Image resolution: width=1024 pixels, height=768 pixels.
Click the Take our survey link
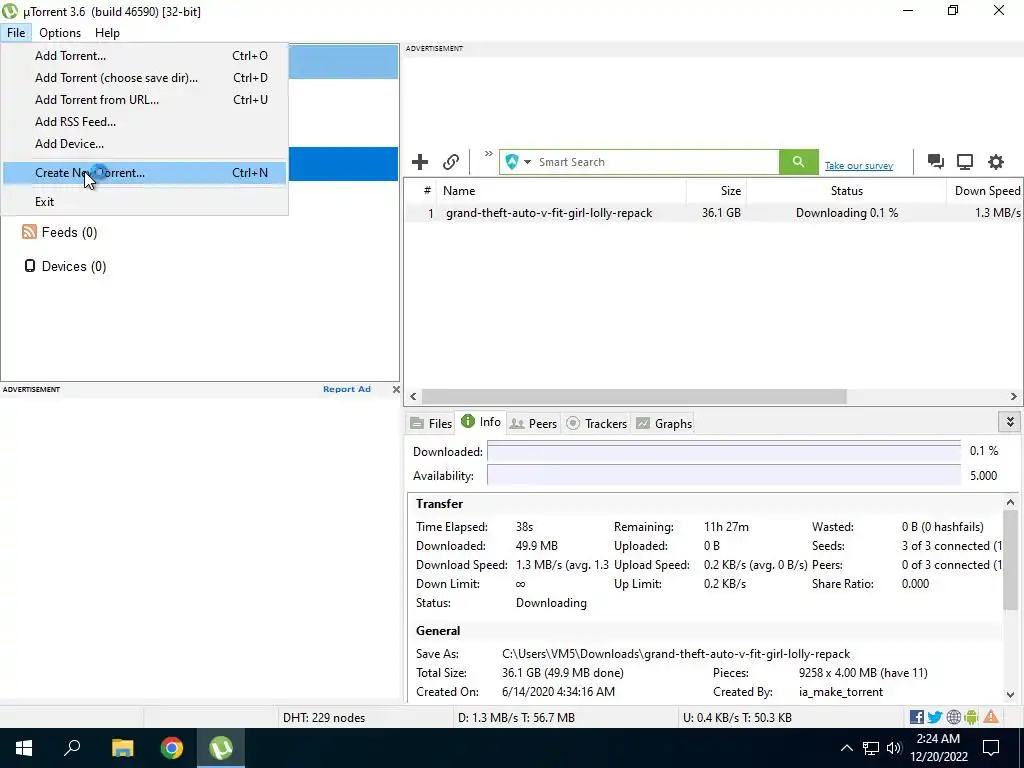(x=859, y=166)
